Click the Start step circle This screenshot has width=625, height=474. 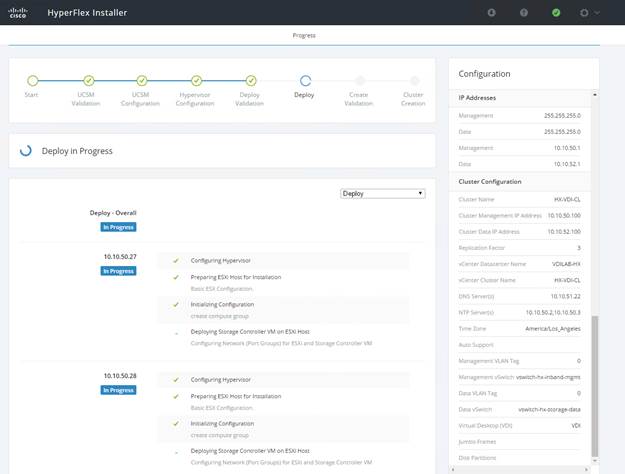[33, 81]
